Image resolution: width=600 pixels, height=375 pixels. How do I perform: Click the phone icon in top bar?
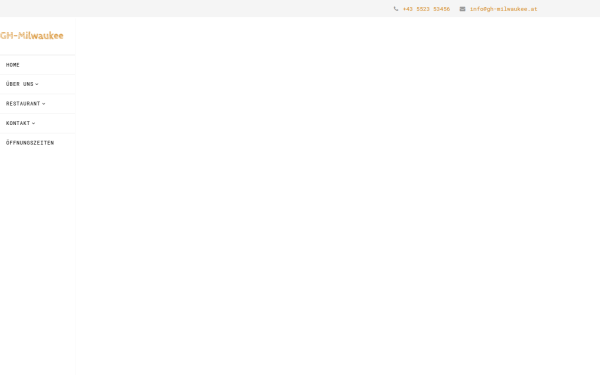click(x=396, y=9)
